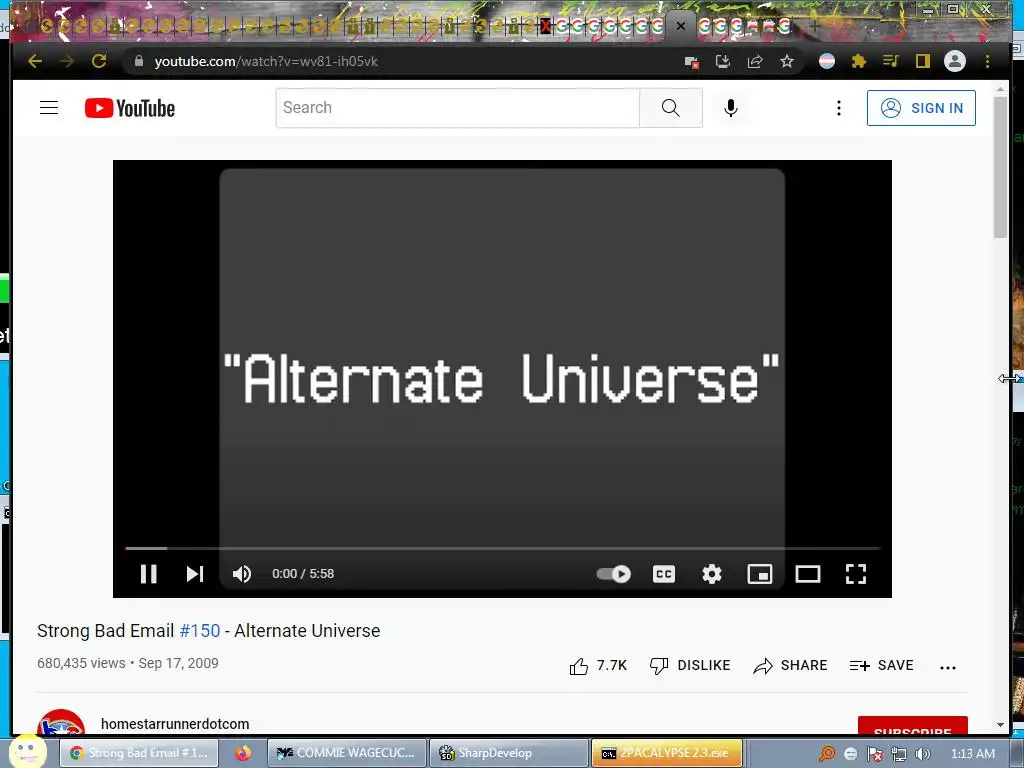Switch to theater mode

point(808,573)
